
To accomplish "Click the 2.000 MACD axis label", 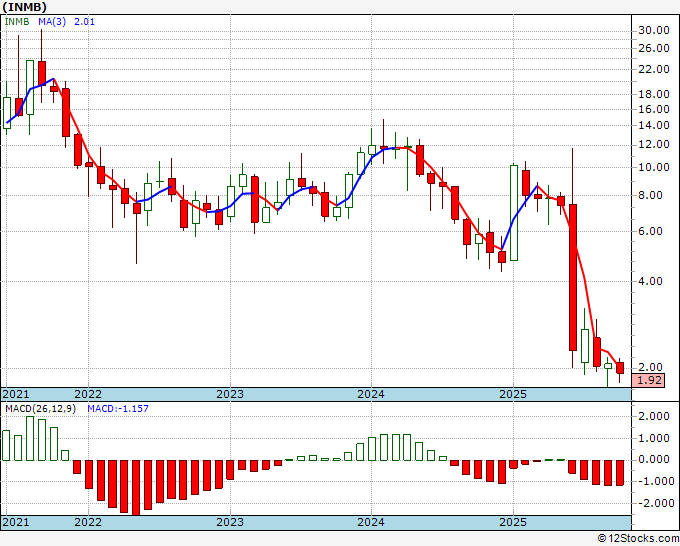I will [x=654, y=416].
